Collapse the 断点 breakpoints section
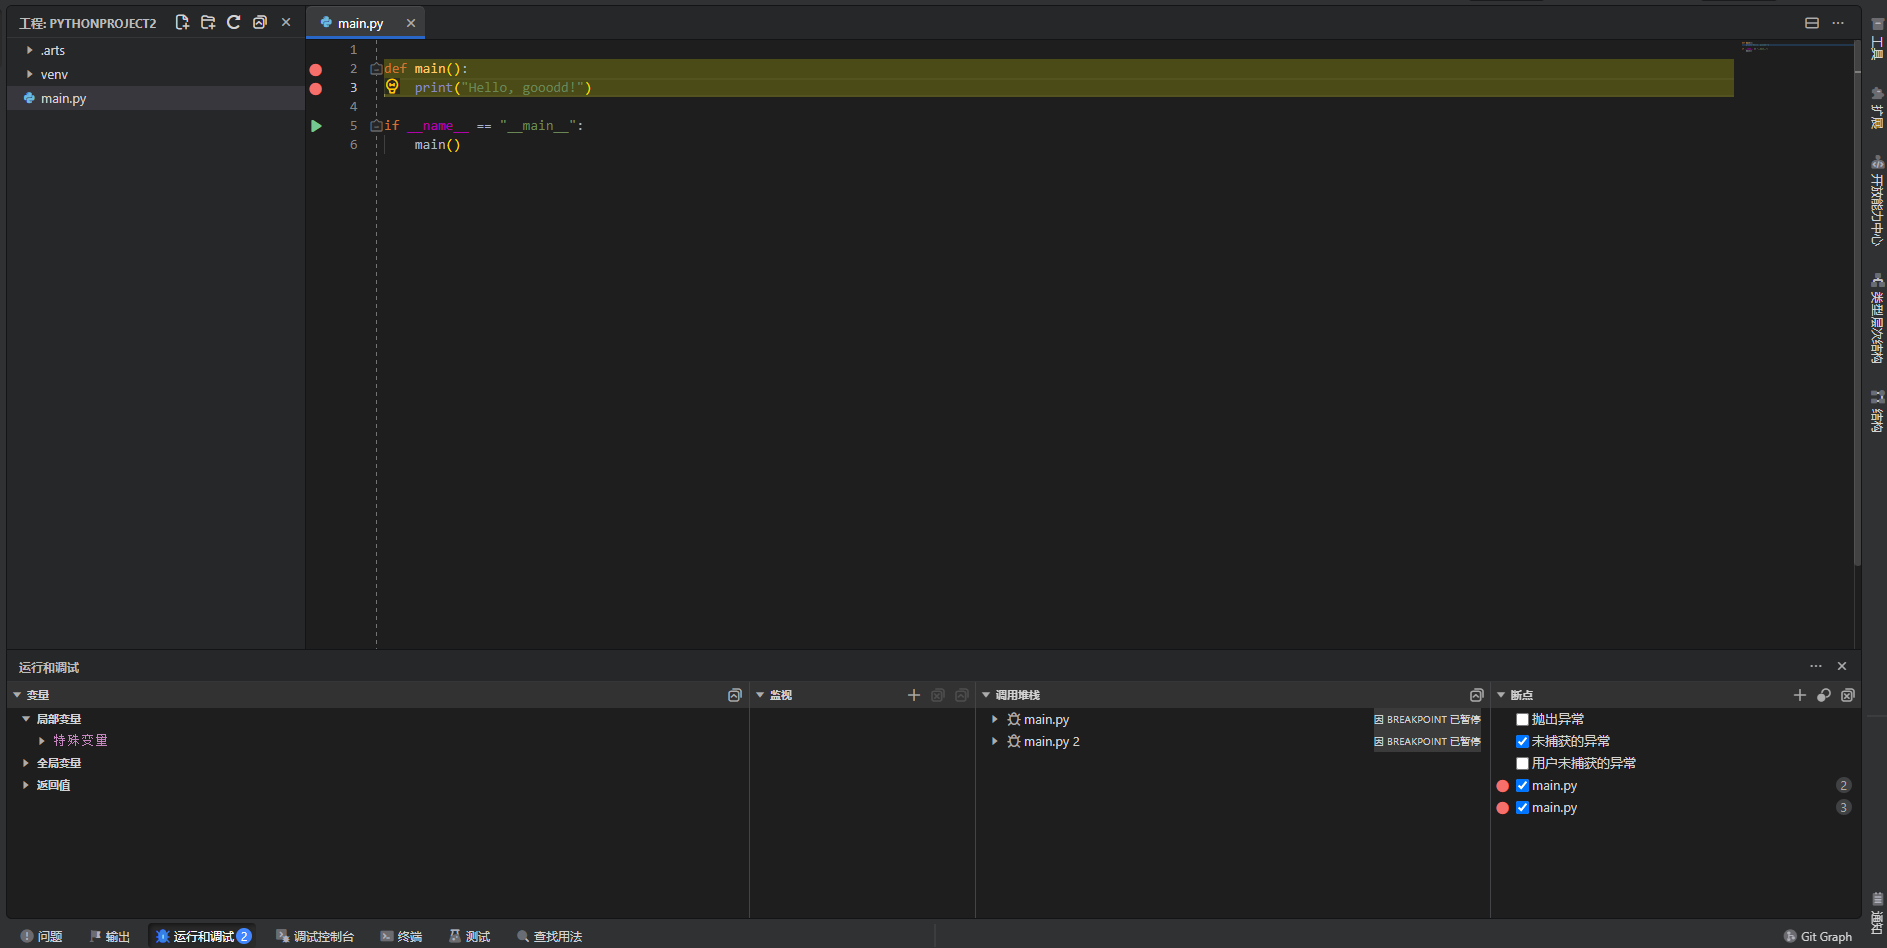The width and height of the screenshot is (1887, 948). point(1501,695)
